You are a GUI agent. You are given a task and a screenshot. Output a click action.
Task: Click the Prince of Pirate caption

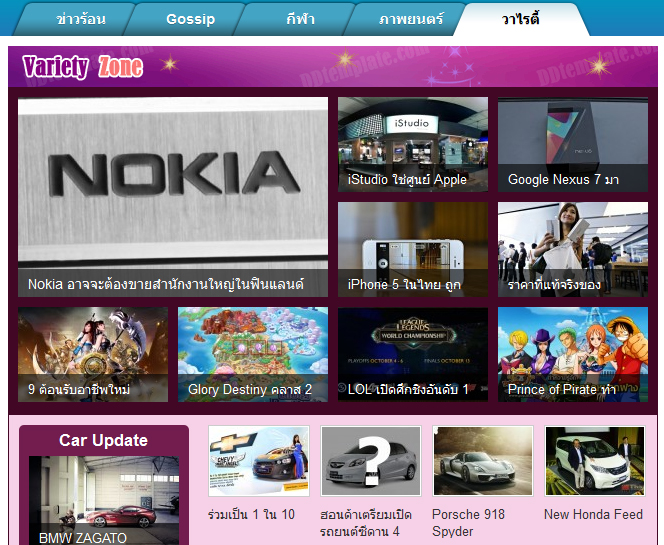[562, 389]
